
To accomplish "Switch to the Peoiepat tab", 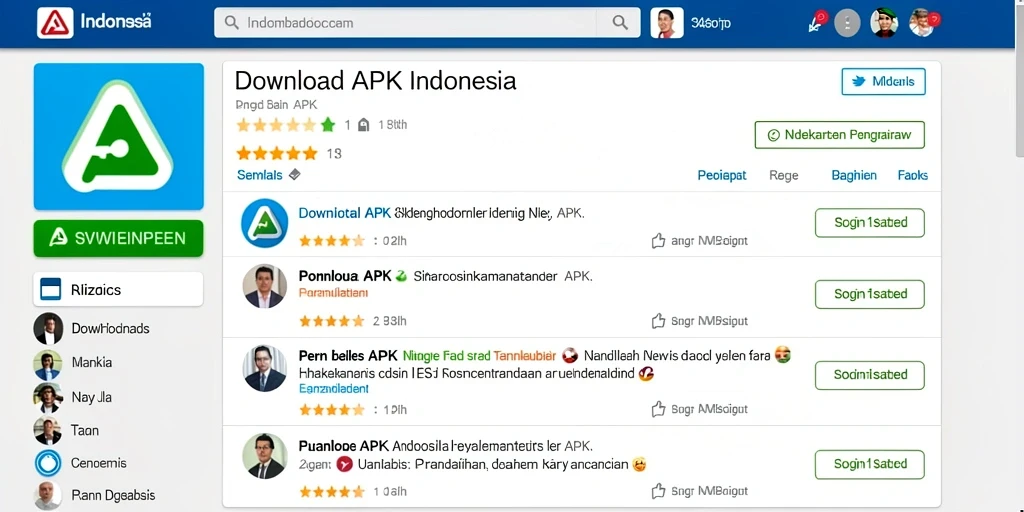I will [x=722, y=175].
